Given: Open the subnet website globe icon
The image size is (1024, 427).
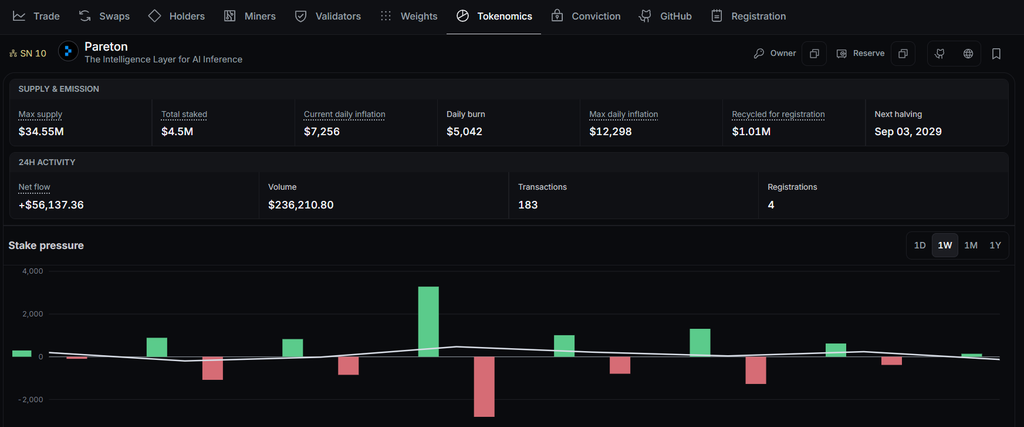Looking at the screenshot, I should (x=968, y=54).
